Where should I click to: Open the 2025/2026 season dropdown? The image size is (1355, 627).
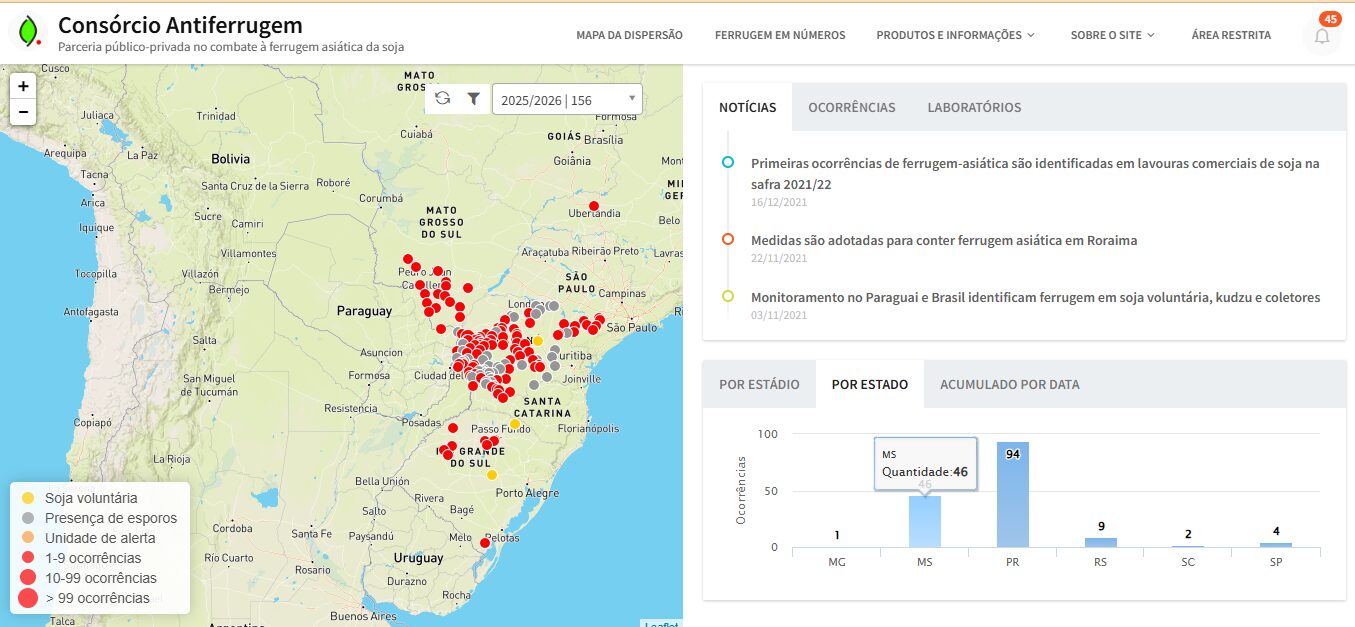click(x=567, y=100)
